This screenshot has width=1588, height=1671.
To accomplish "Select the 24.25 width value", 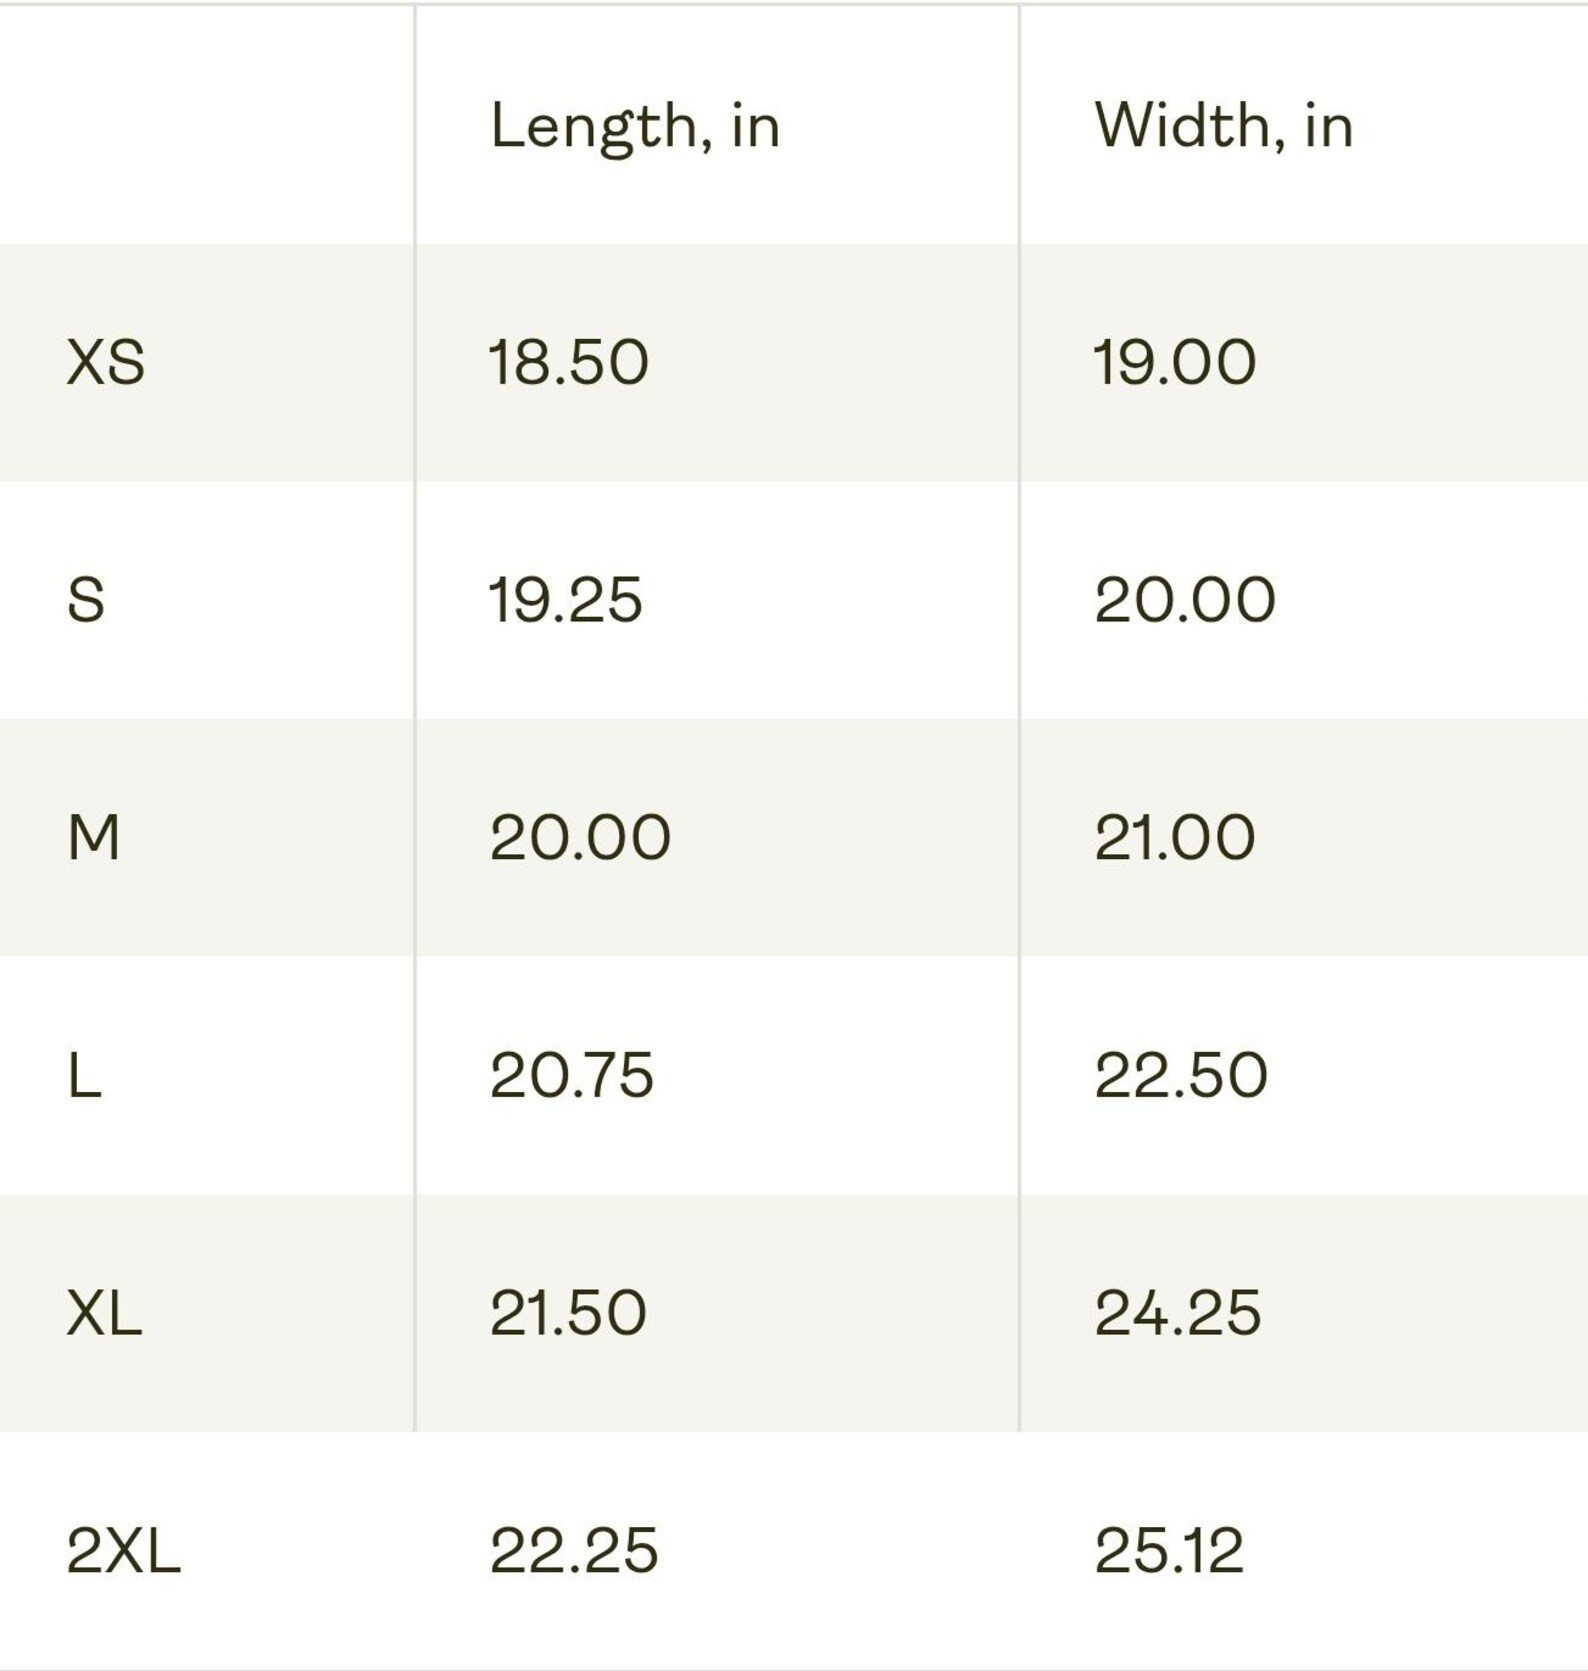I will (x=1178, y=1312).
